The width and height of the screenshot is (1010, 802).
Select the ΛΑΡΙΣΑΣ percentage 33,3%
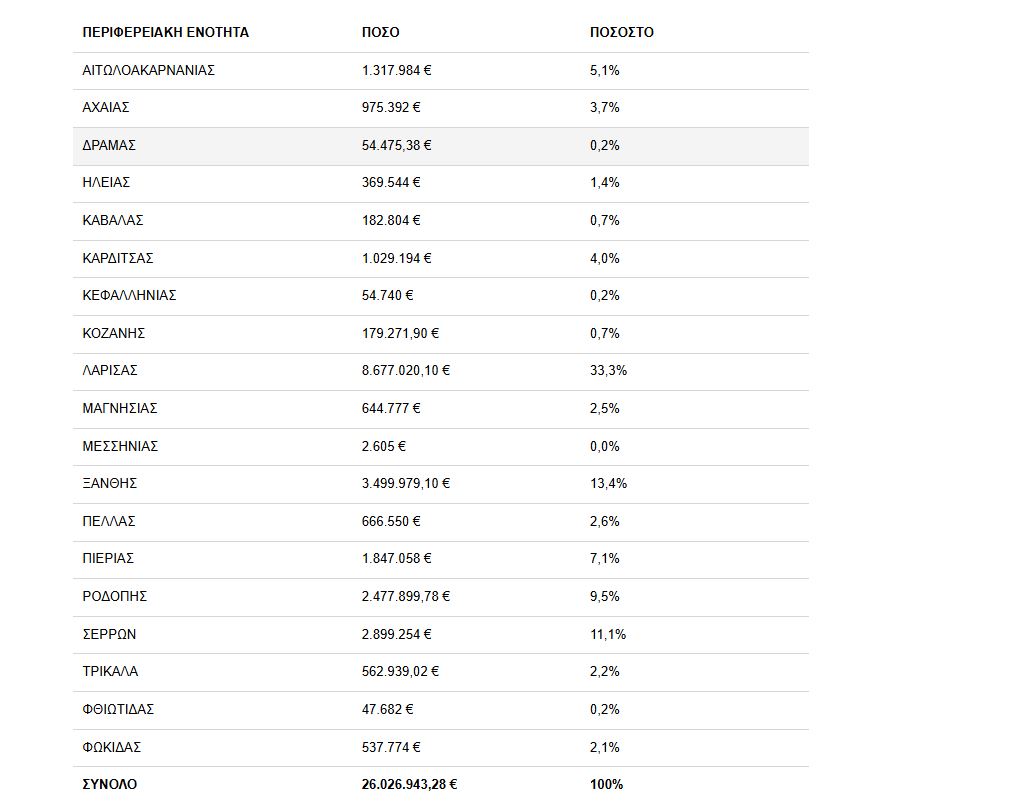click(x=608, y=370)
